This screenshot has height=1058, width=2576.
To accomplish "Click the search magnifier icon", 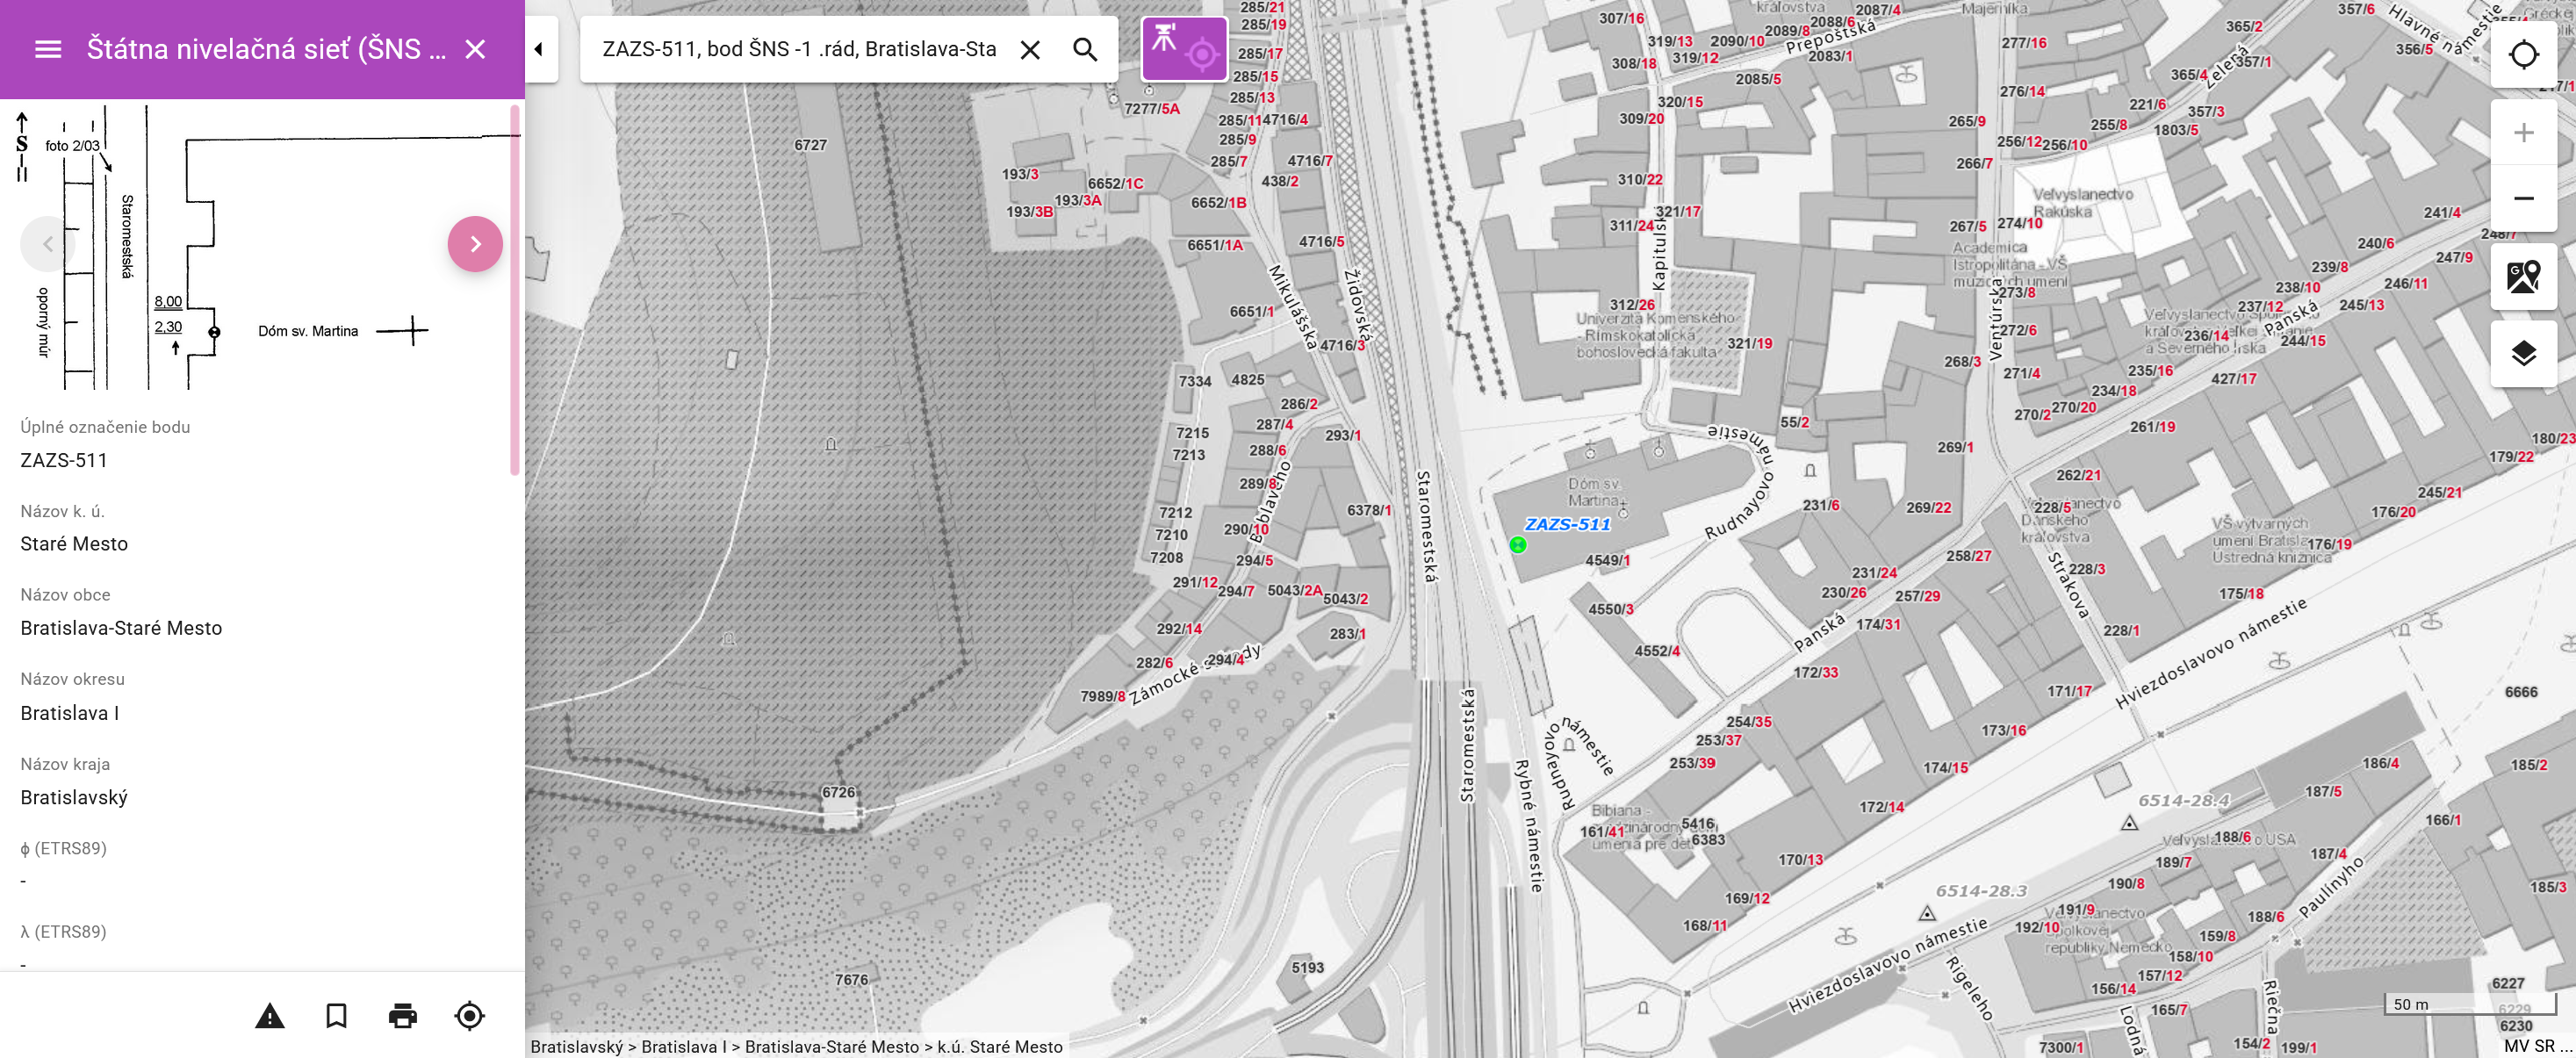I will 1085,49.
